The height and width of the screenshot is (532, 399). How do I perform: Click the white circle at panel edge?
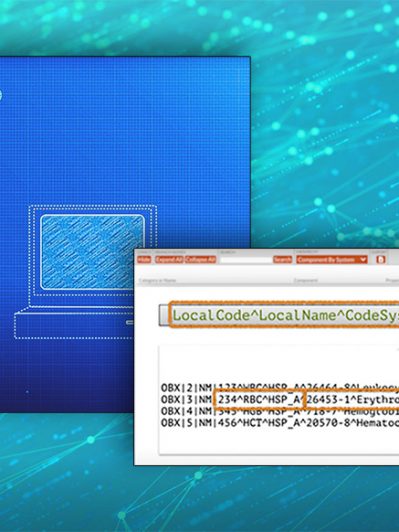coord(0,95)
